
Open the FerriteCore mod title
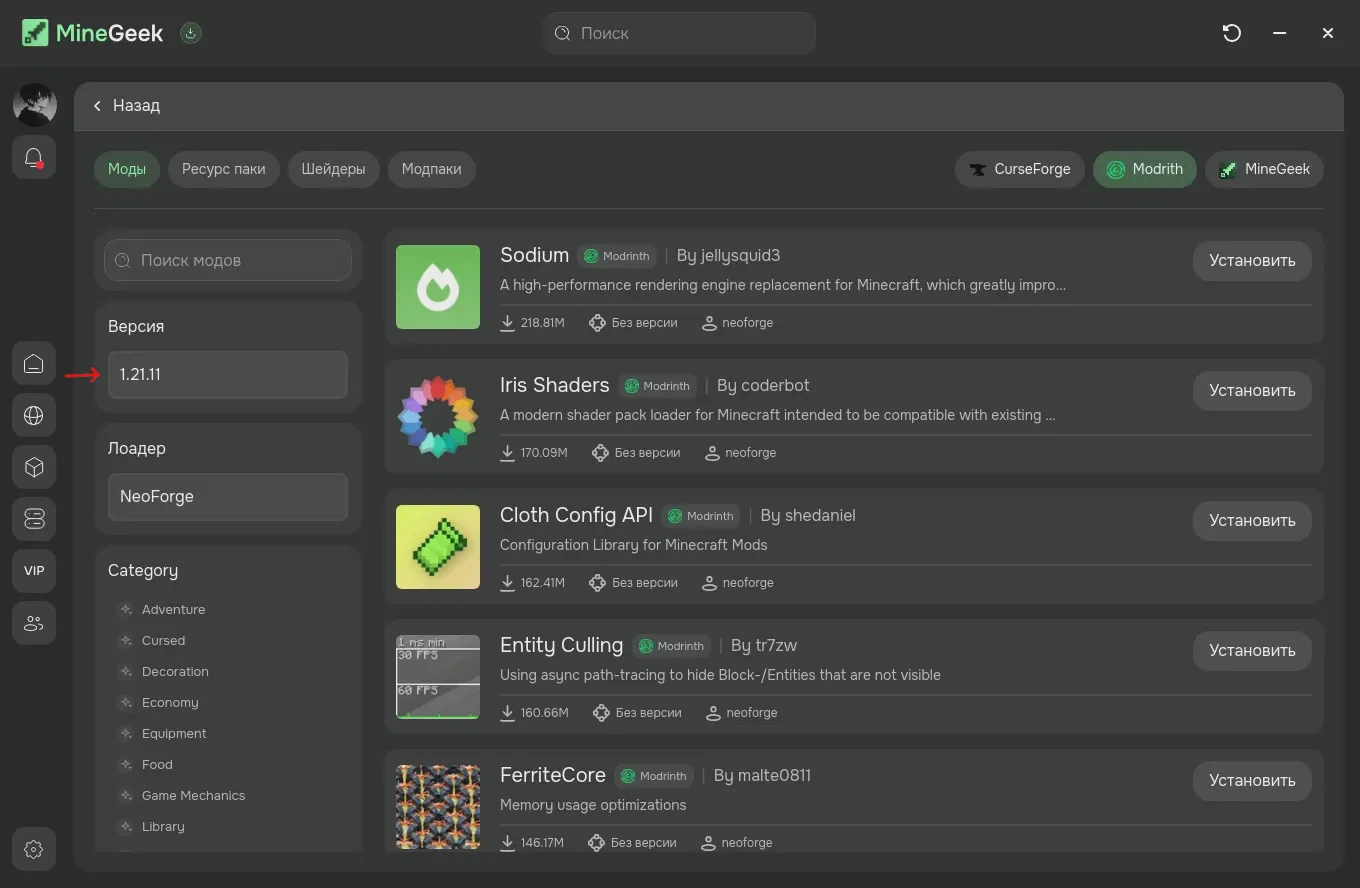pyautogui.click(x=553, y=775)
